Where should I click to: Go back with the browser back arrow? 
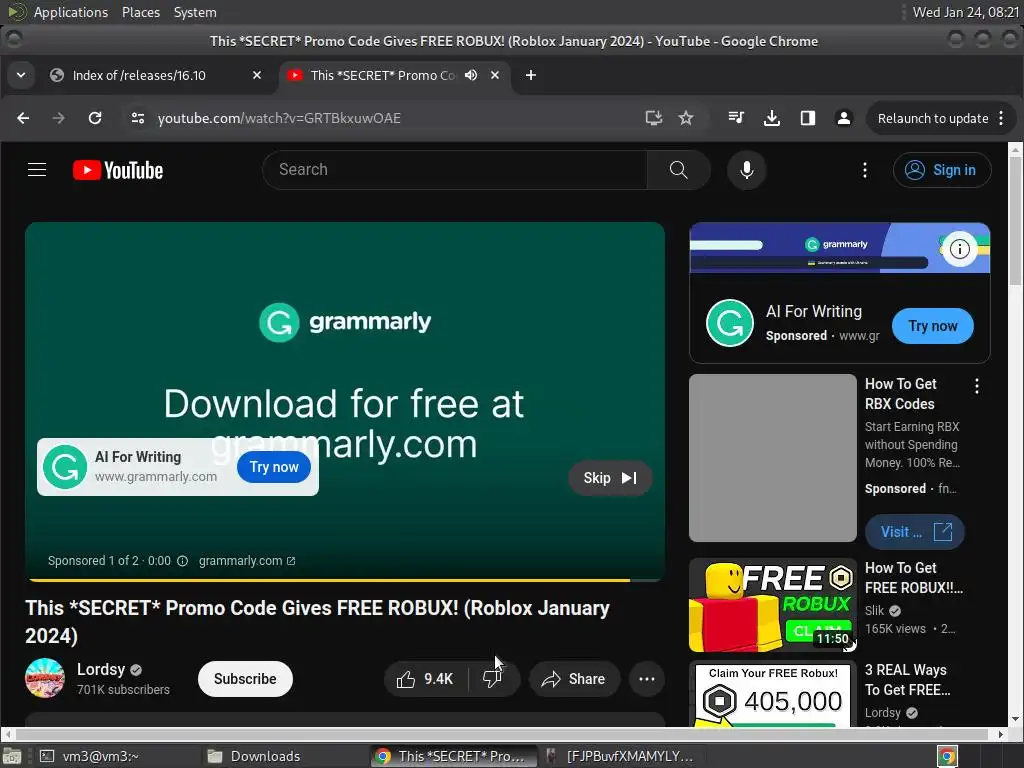click(23, 118)
